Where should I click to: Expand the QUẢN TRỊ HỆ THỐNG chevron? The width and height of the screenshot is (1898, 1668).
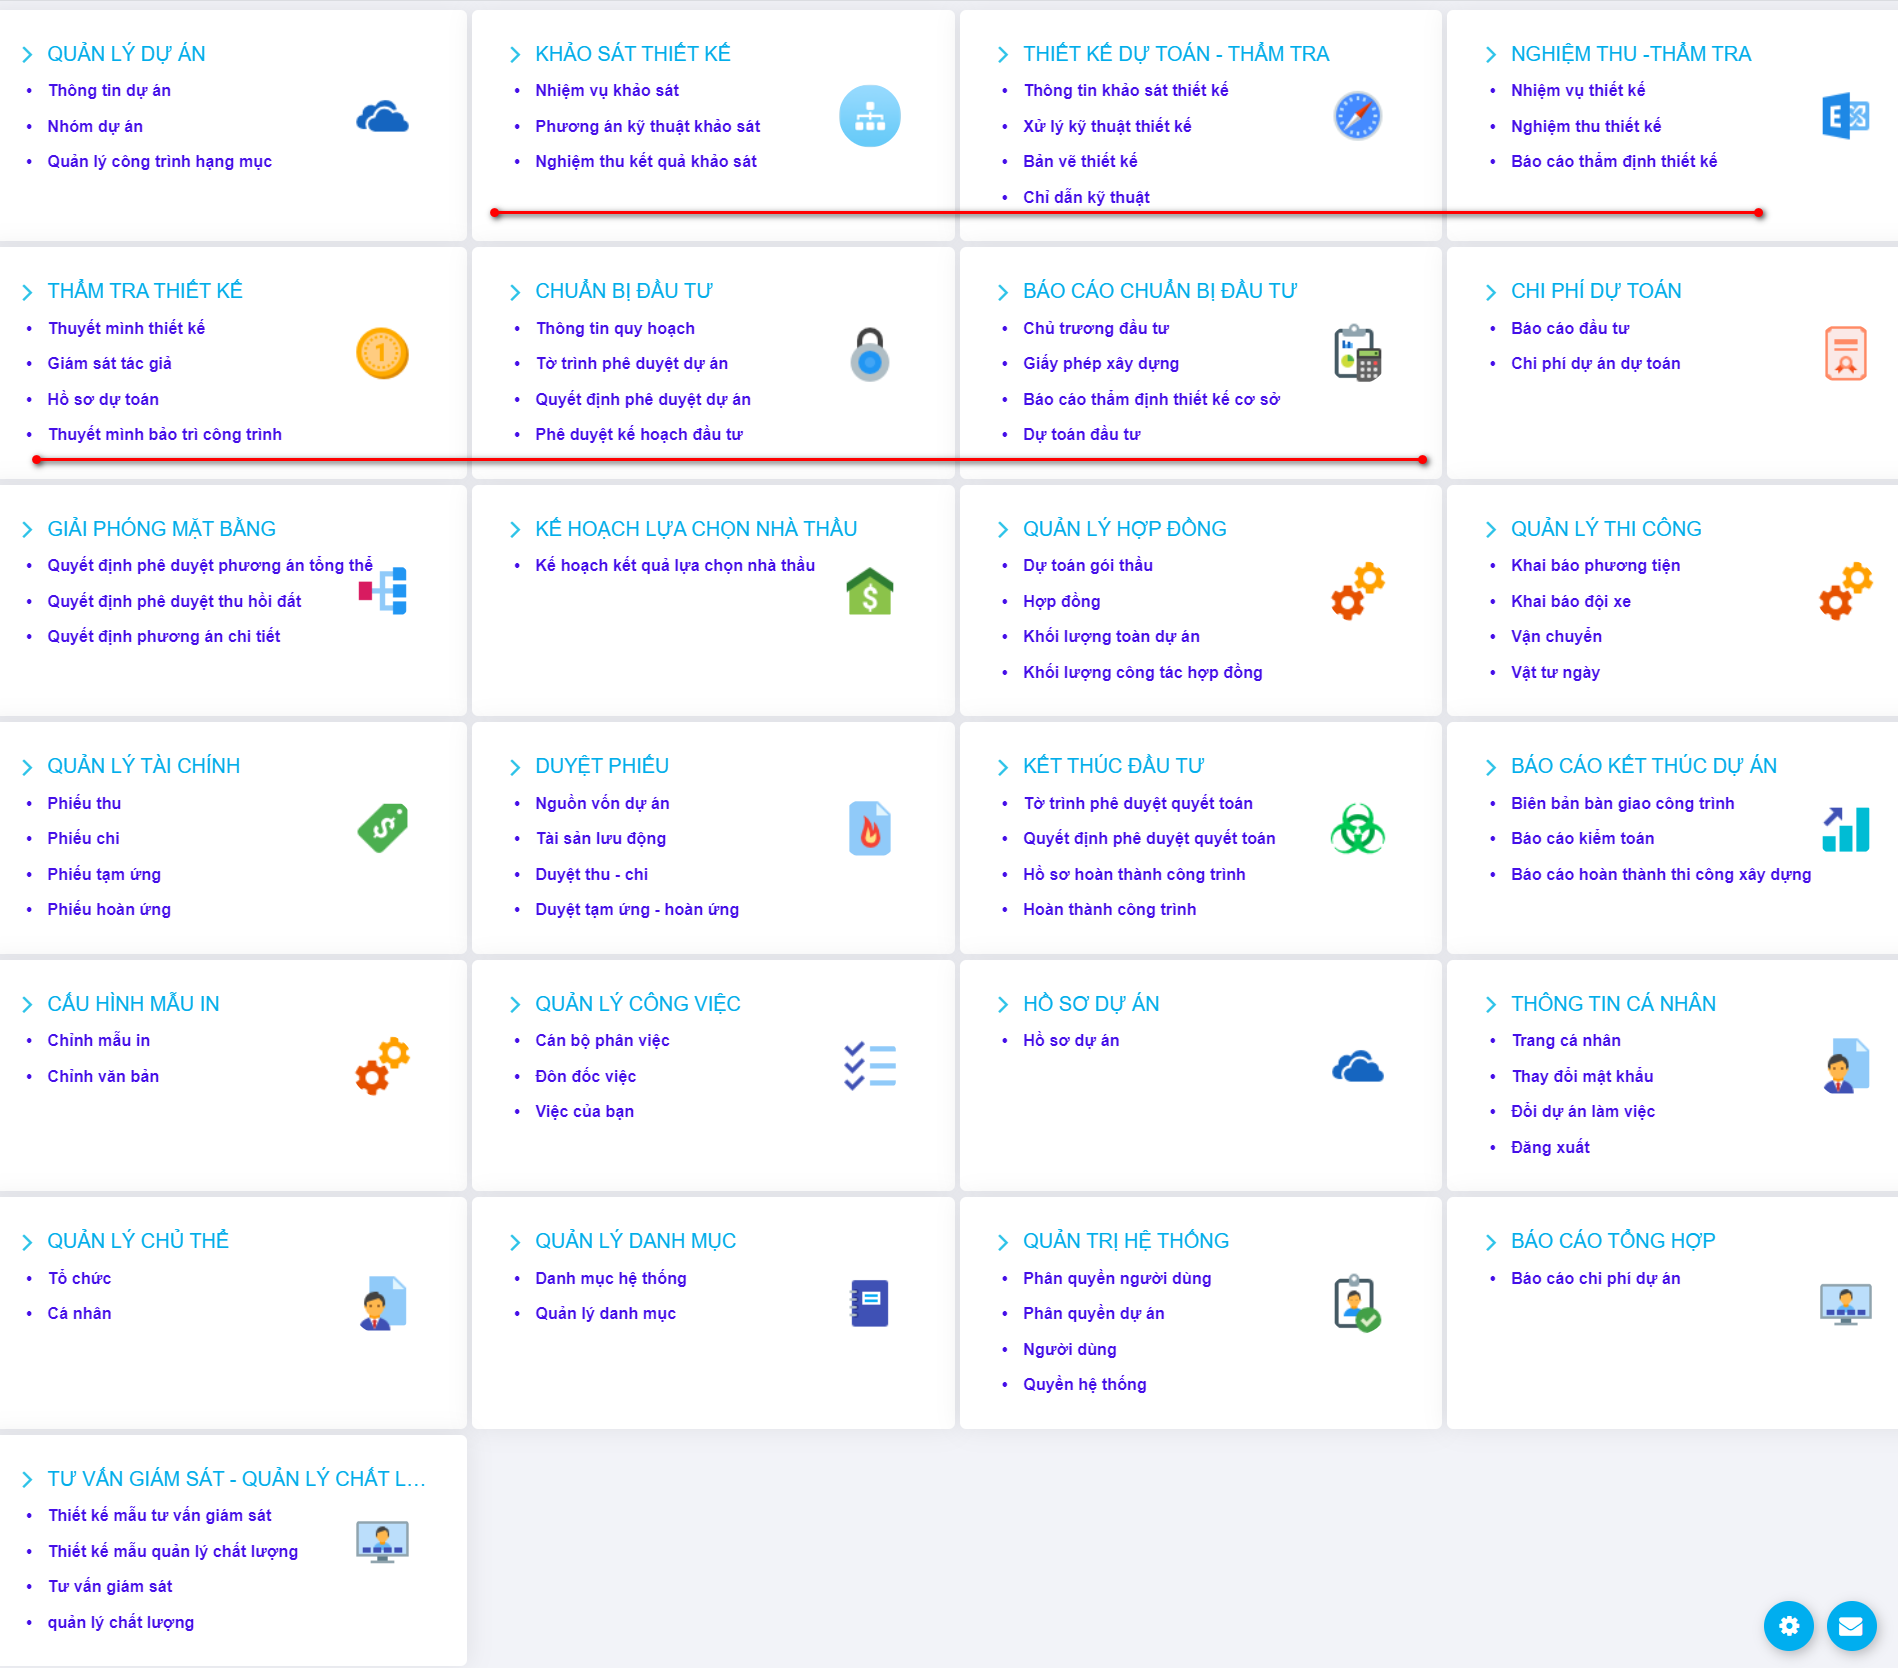[x=1003, y=1242]
